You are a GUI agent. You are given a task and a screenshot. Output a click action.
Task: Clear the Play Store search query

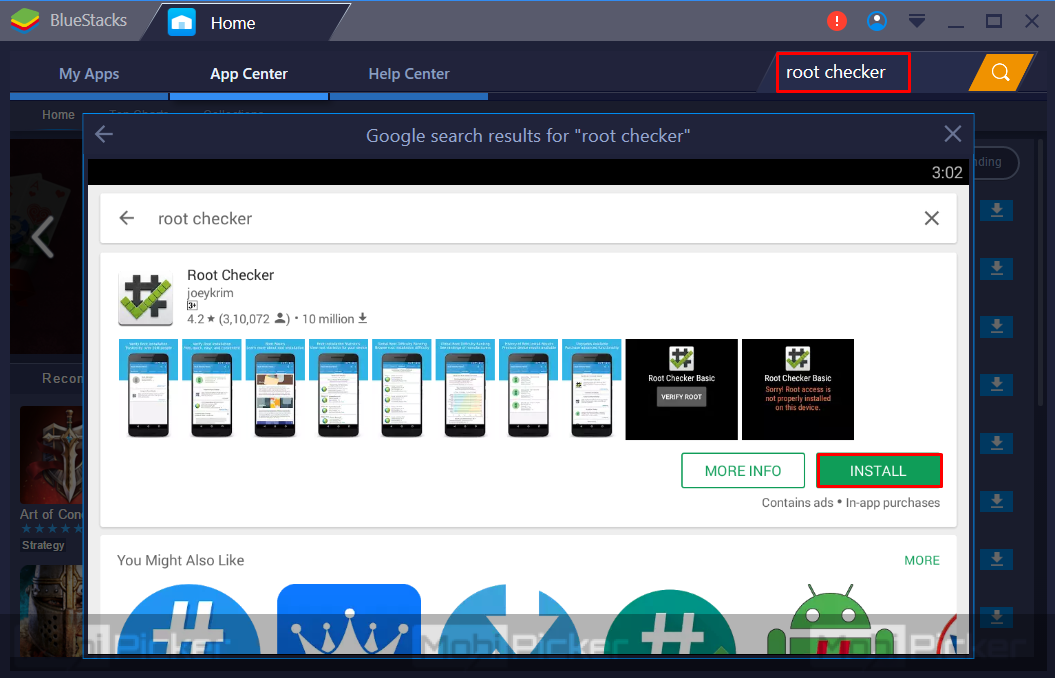pyautogui.click(x=932, y=218)
